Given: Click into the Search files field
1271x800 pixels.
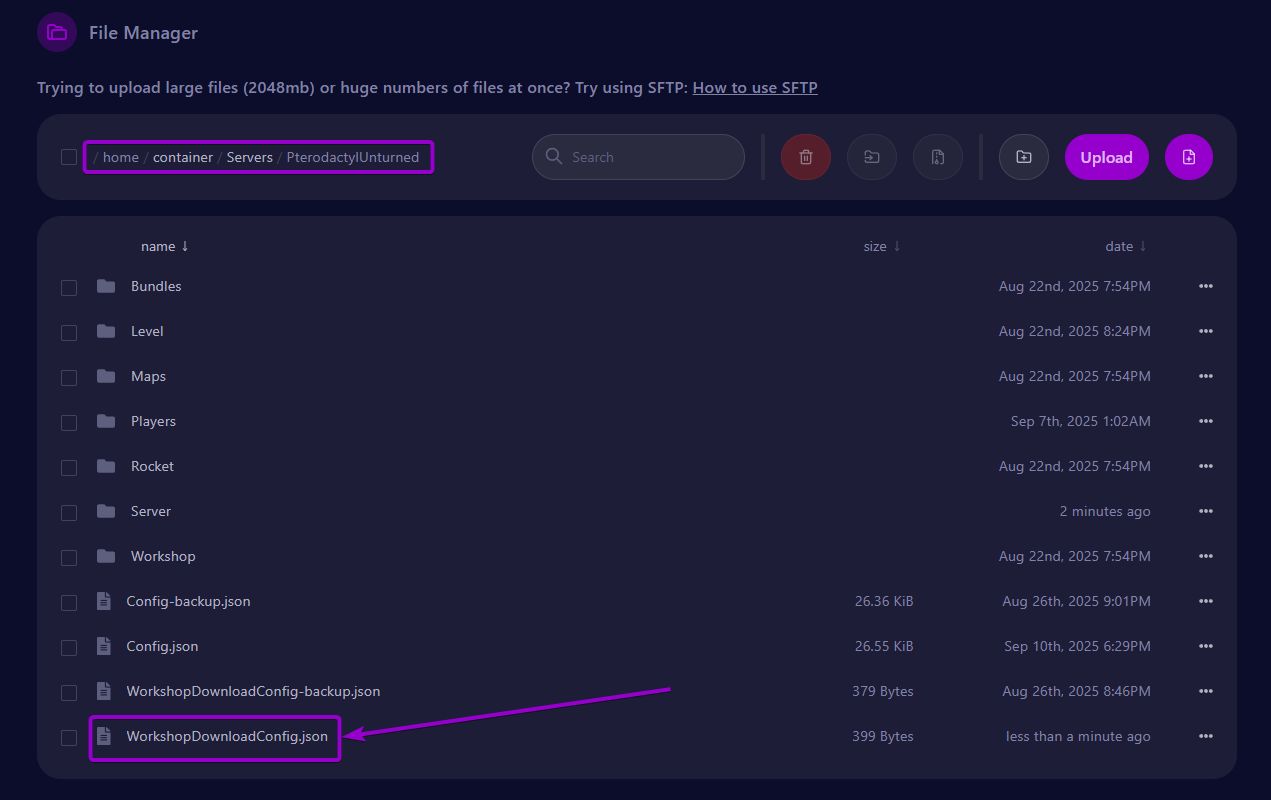Looking at the screenshot, I should (638, 157).
